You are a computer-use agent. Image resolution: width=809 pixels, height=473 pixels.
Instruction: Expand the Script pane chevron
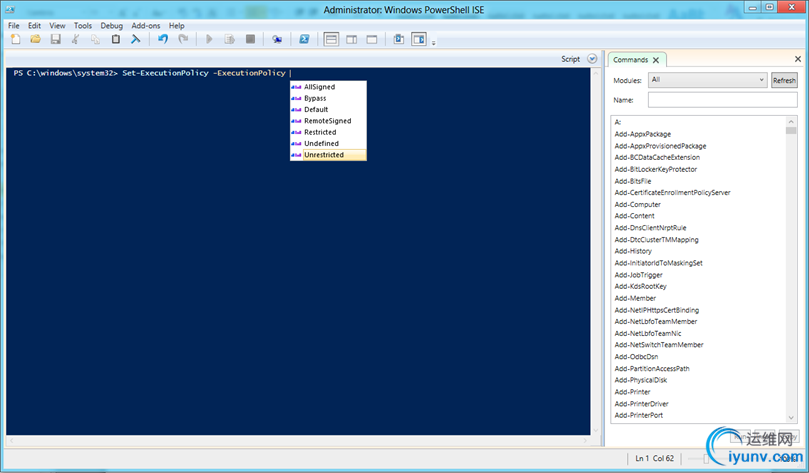592,59
